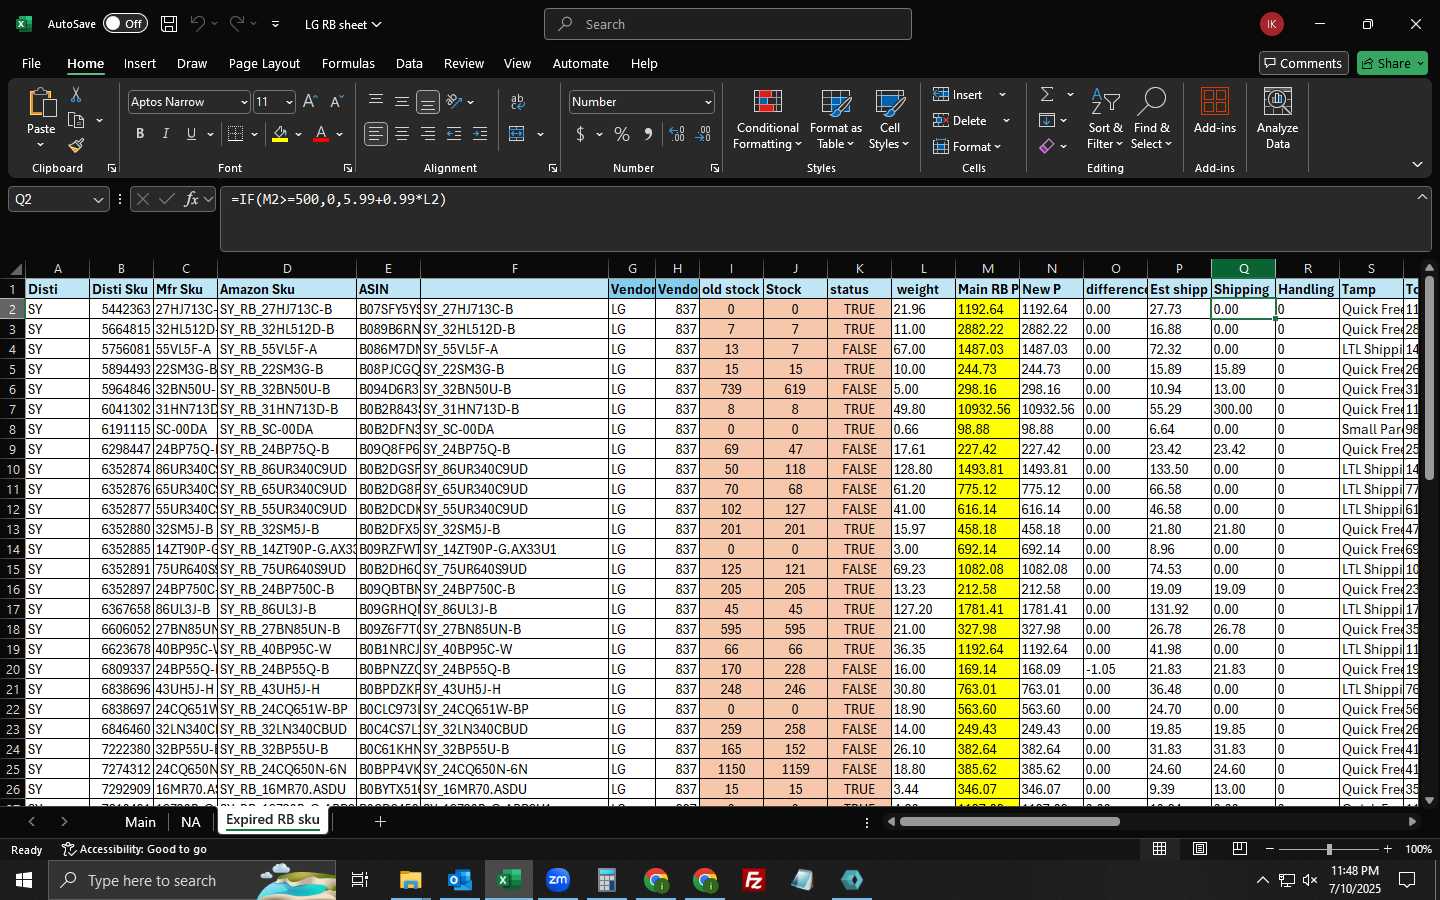1440x900 pixels.
Task: Open the font name dropdown
Action: pyautogui.click(x=243, y=102)
